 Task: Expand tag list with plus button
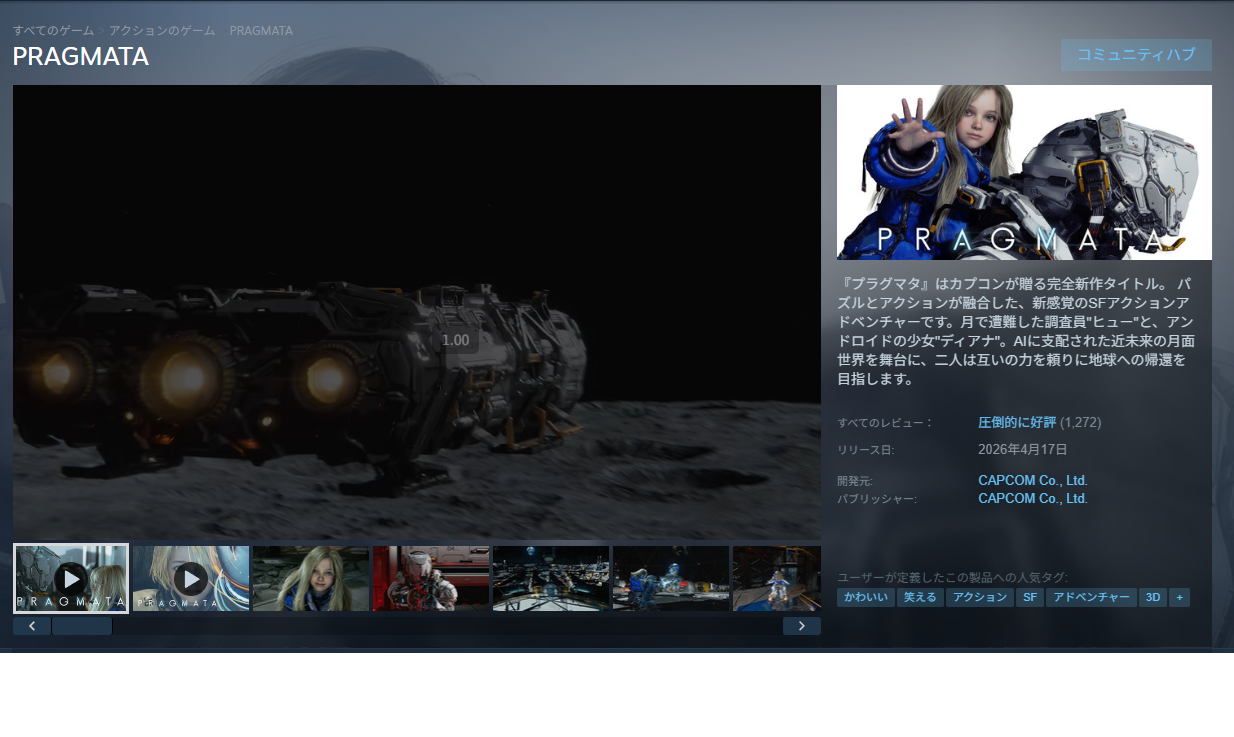pyautogui.click(x=1179, y=597)
